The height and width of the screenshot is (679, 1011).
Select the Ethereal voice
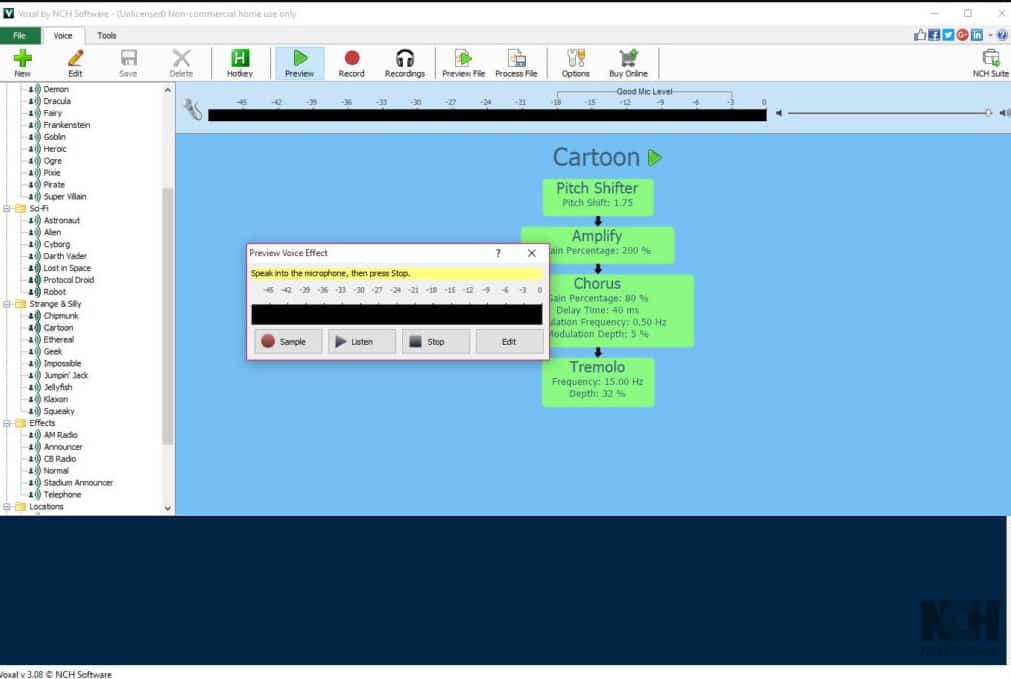pos(59,340)
